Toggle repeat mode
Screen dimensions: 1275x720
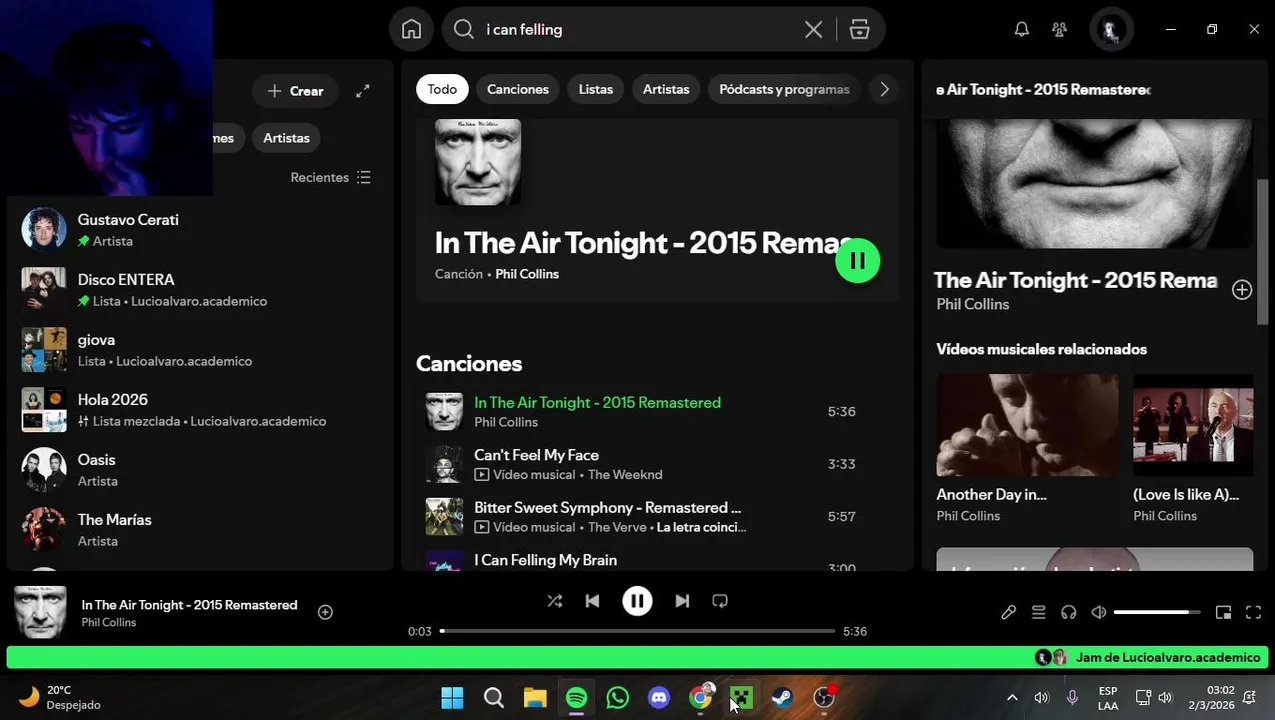(720, 601)
